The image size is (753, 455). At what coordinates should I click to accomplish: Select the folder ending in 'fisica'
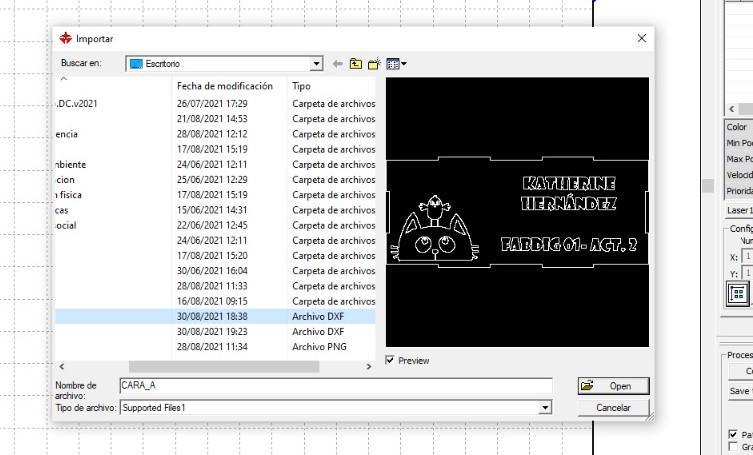click(x=215, y=195)
